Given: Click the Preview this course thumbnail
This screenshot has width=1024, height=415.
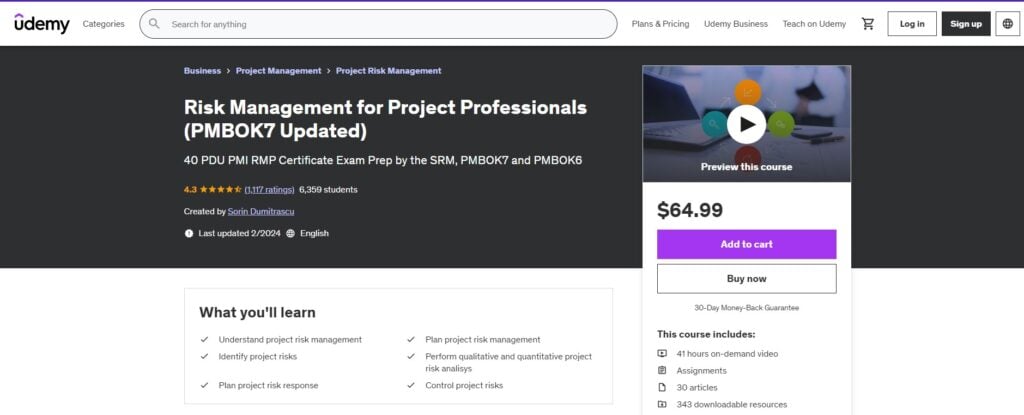Looking at the screenshot, I should 746,124.
